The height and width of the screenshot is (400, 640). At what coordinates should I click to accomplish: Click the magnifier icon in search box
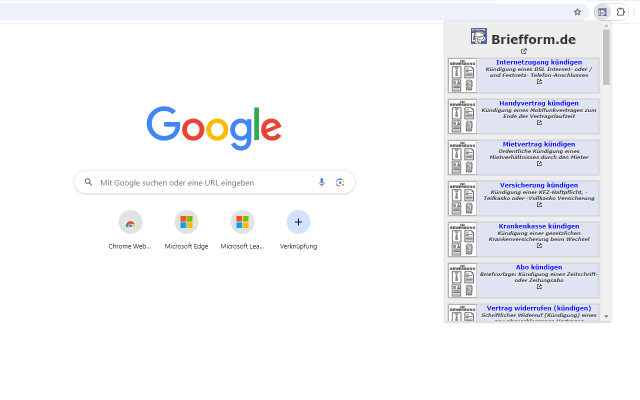click(x=89, y=182)
